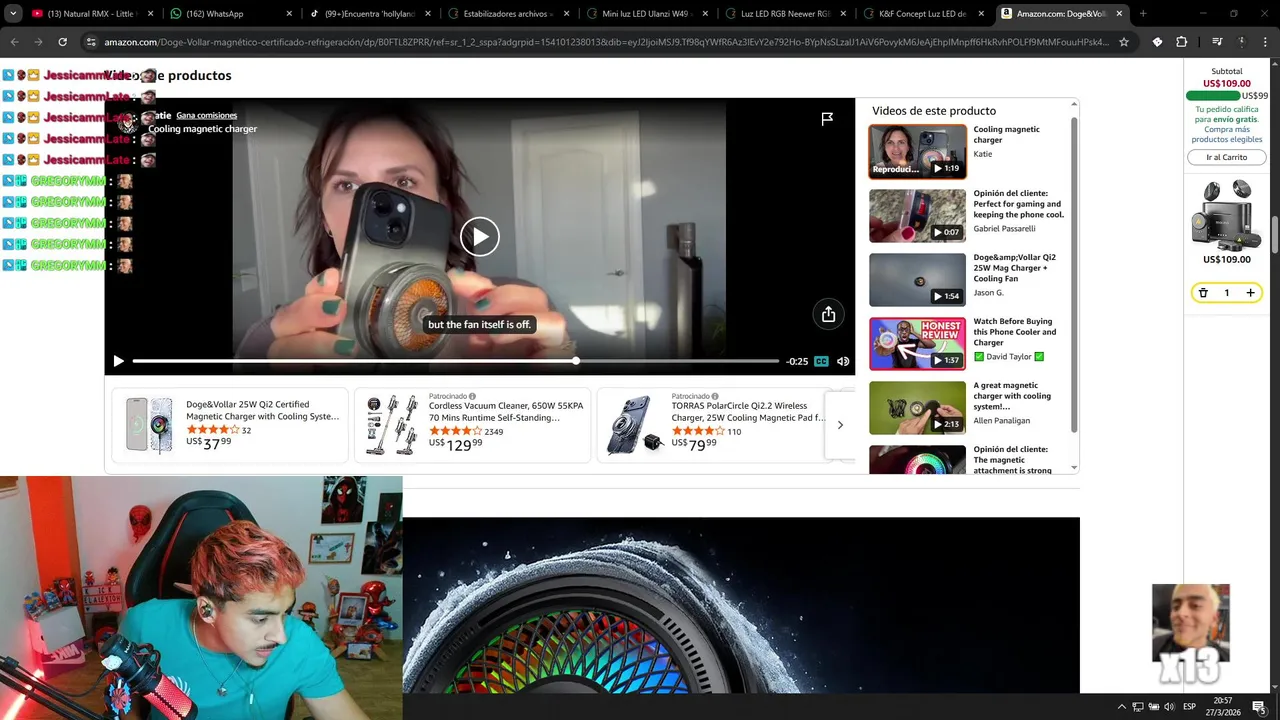Open Doge&Vollar 25W Qi2 Magnetic Charger product card
This screenshot has height=720, width=1280.
click(230, 425)
